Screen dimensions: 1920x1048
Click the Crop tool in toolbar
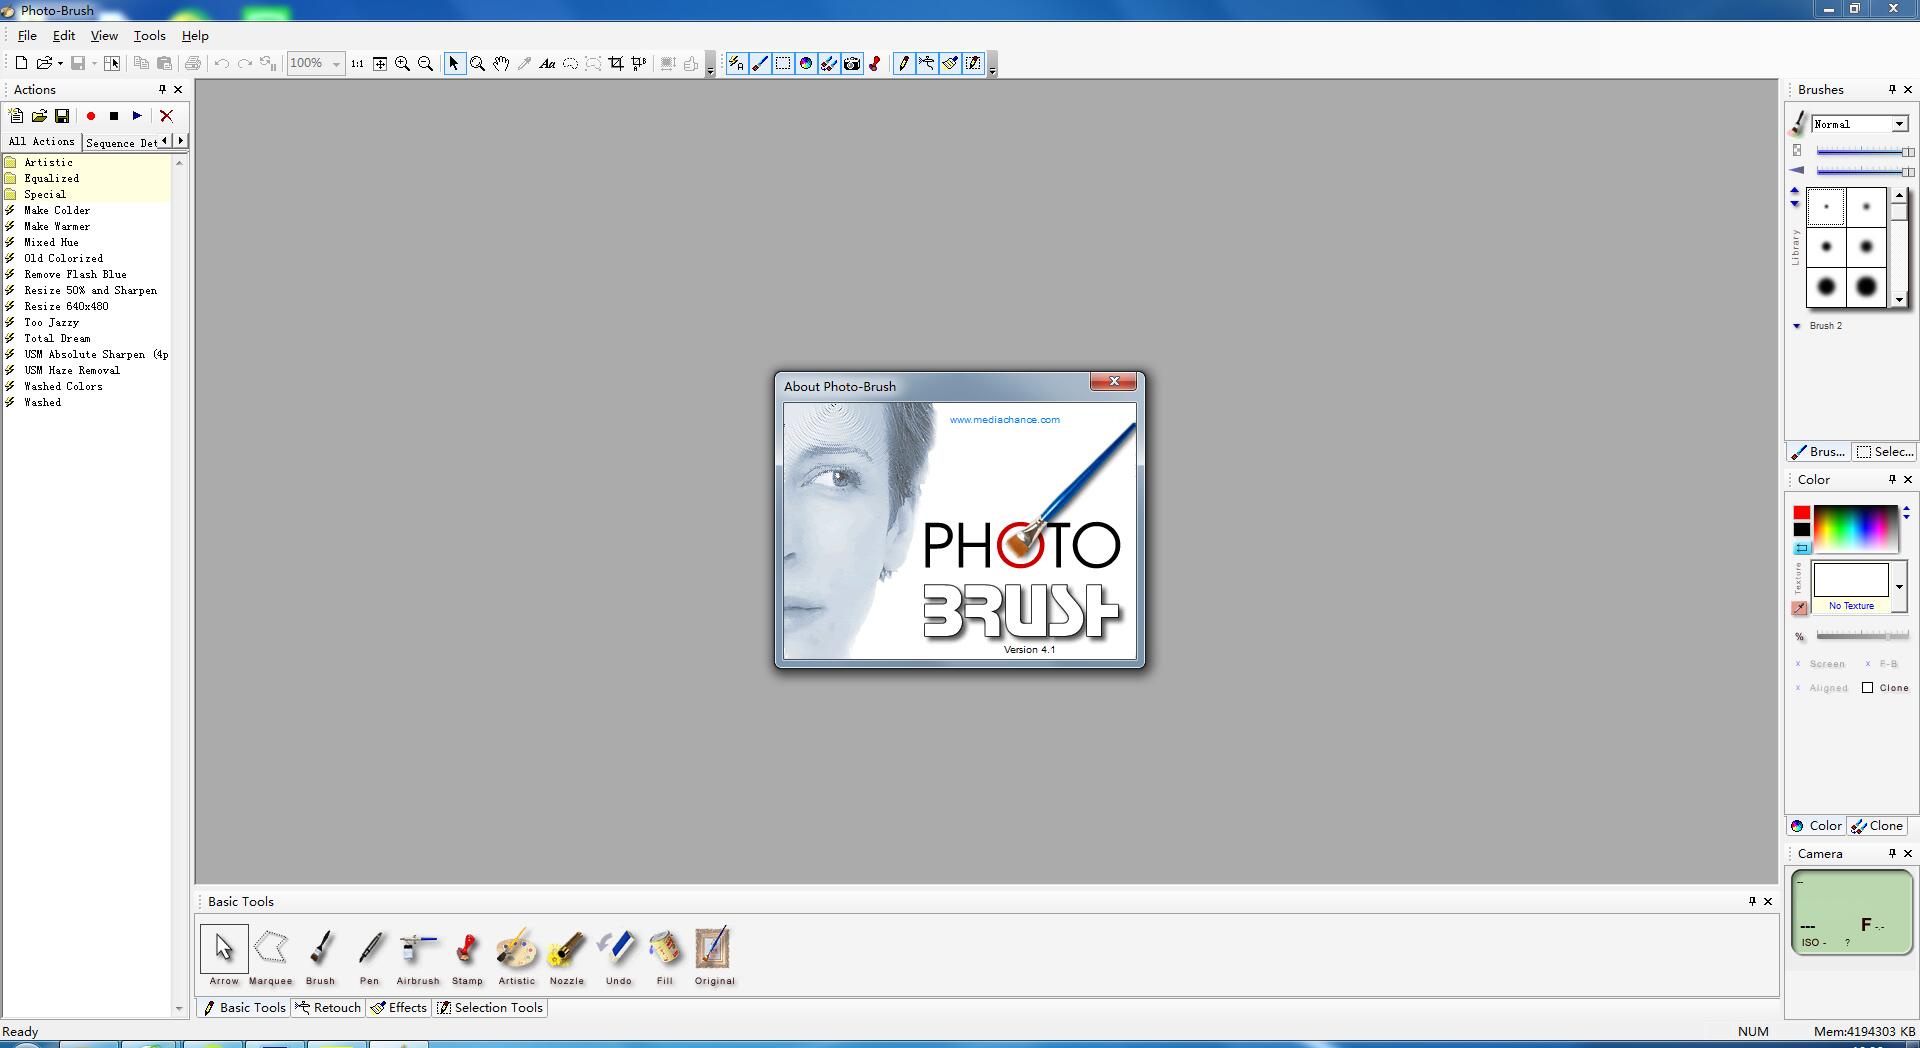[616, 64]
